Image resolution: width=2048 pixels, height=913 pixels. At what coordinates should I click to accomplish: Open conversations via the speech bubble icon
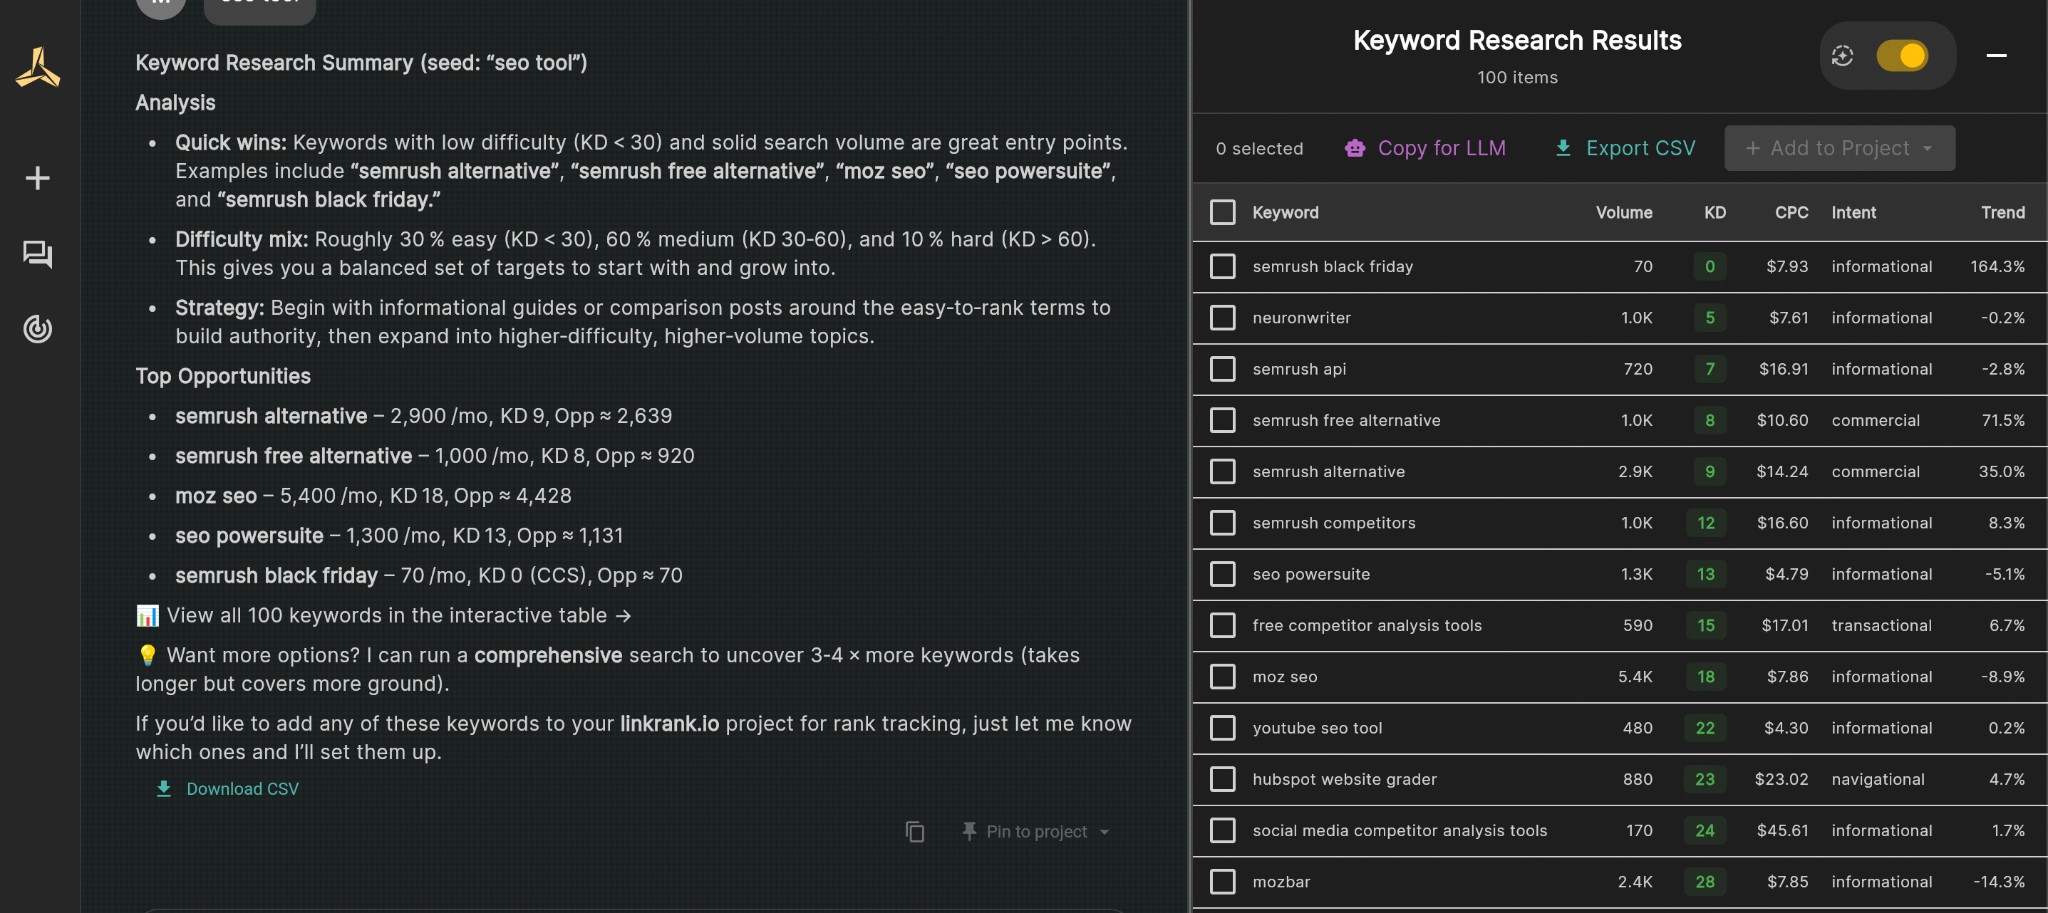(x=37, y=254)
